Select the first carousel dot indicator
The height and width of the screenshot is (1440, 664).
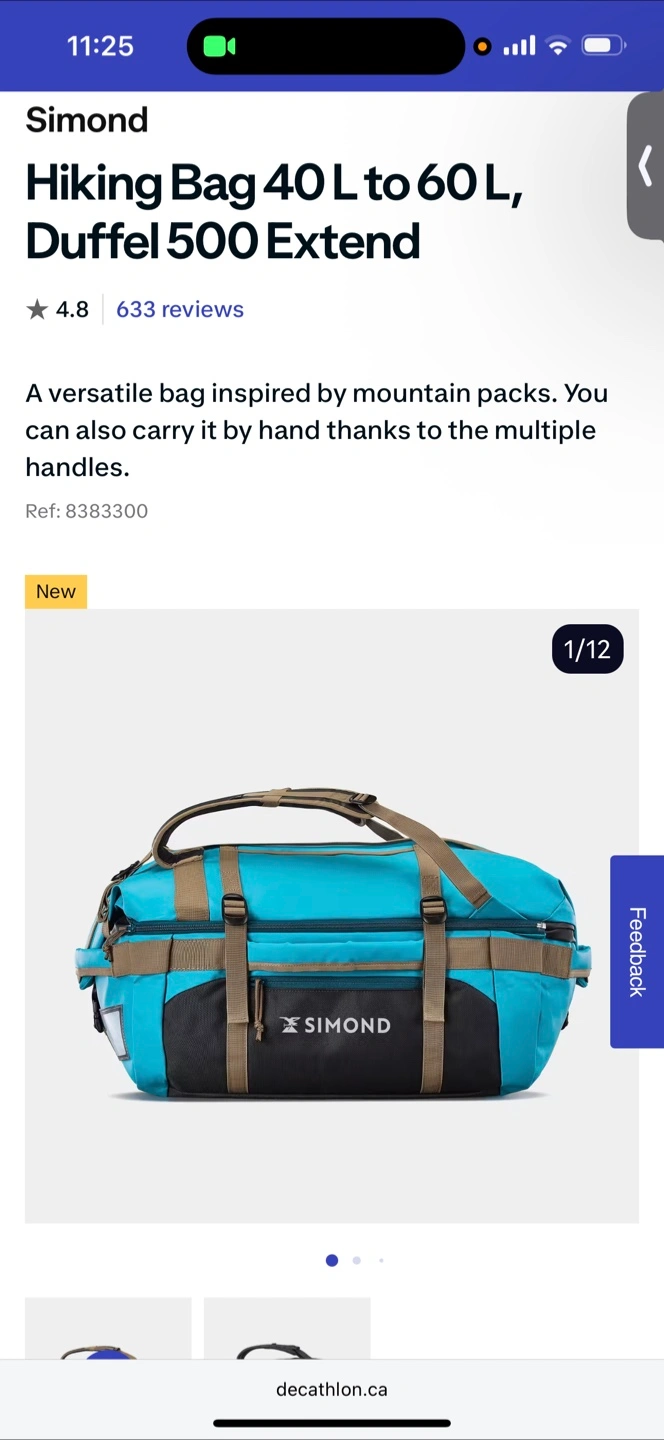[332, 1260]
